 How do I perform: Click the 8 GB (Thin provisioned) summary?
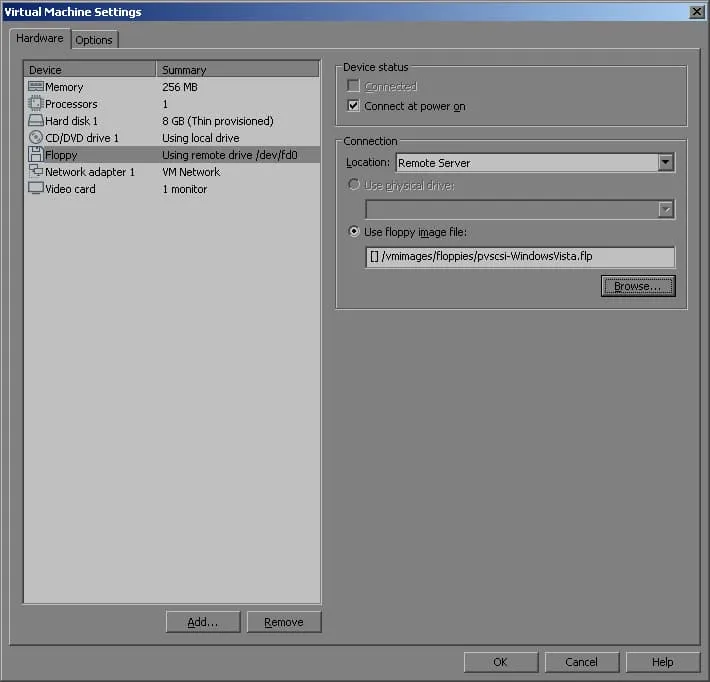tap(218, 121)
